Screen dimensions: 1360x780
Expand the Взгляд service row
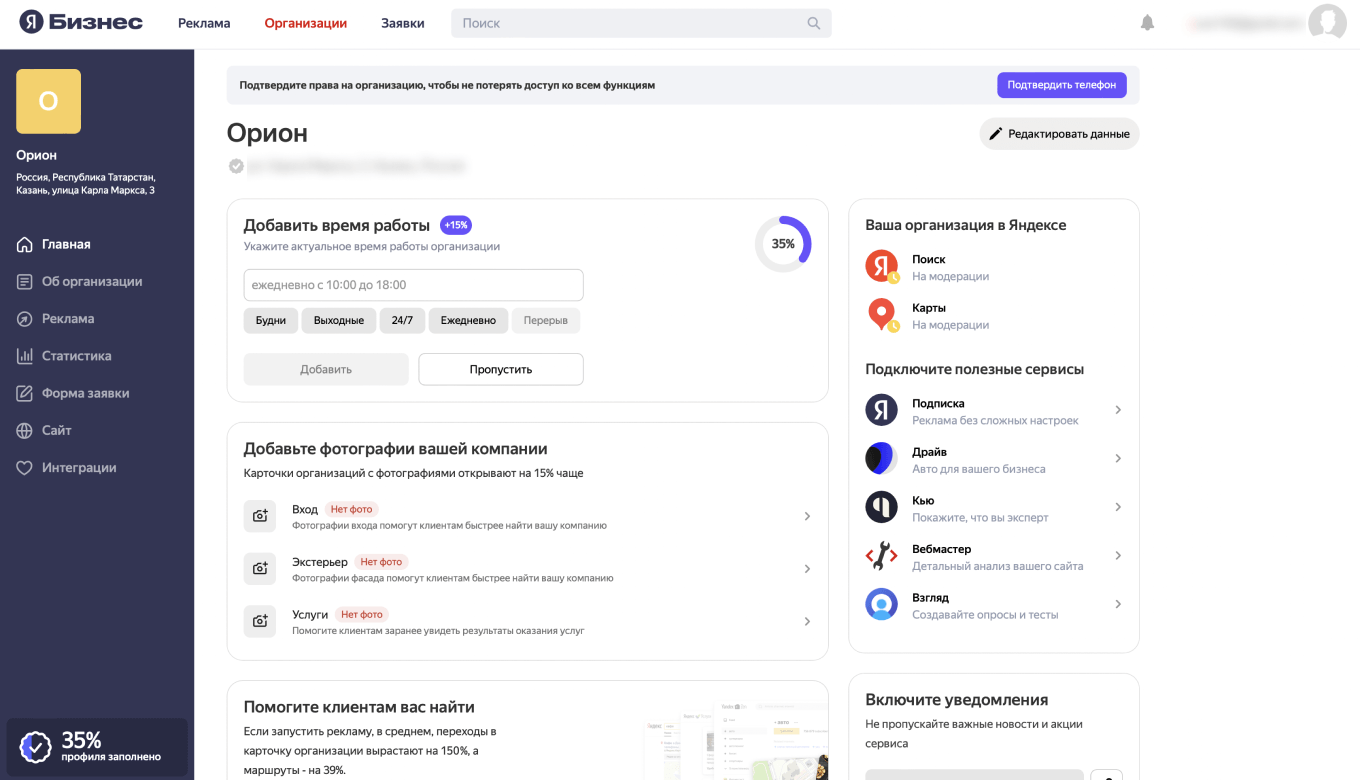(1118, 604)
